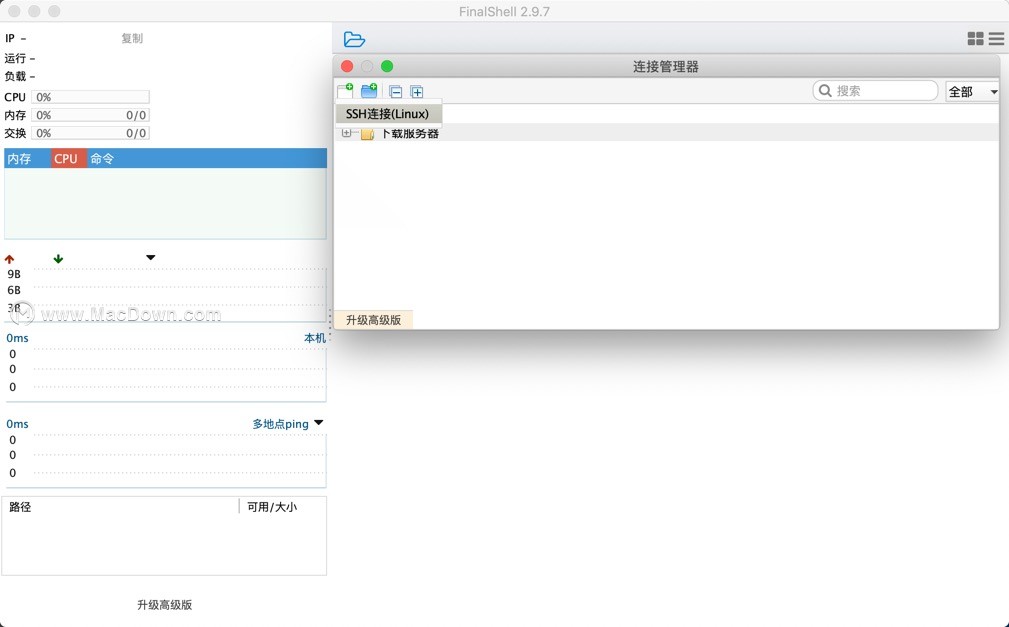Screen dimensions: 1009x627
Task: Sort processes by CPU column header
Action: 69,158
